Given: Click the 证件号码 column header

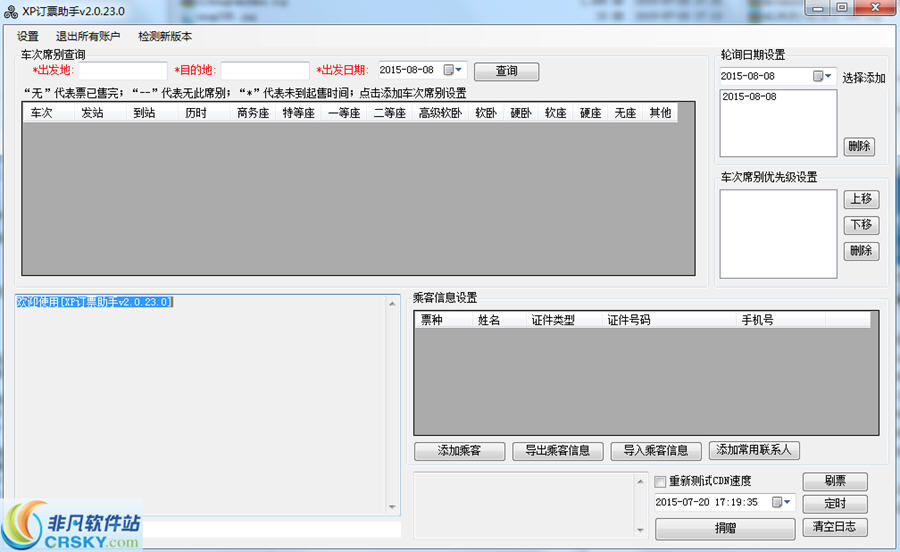Looking at the screenshot, I should 669,320.
